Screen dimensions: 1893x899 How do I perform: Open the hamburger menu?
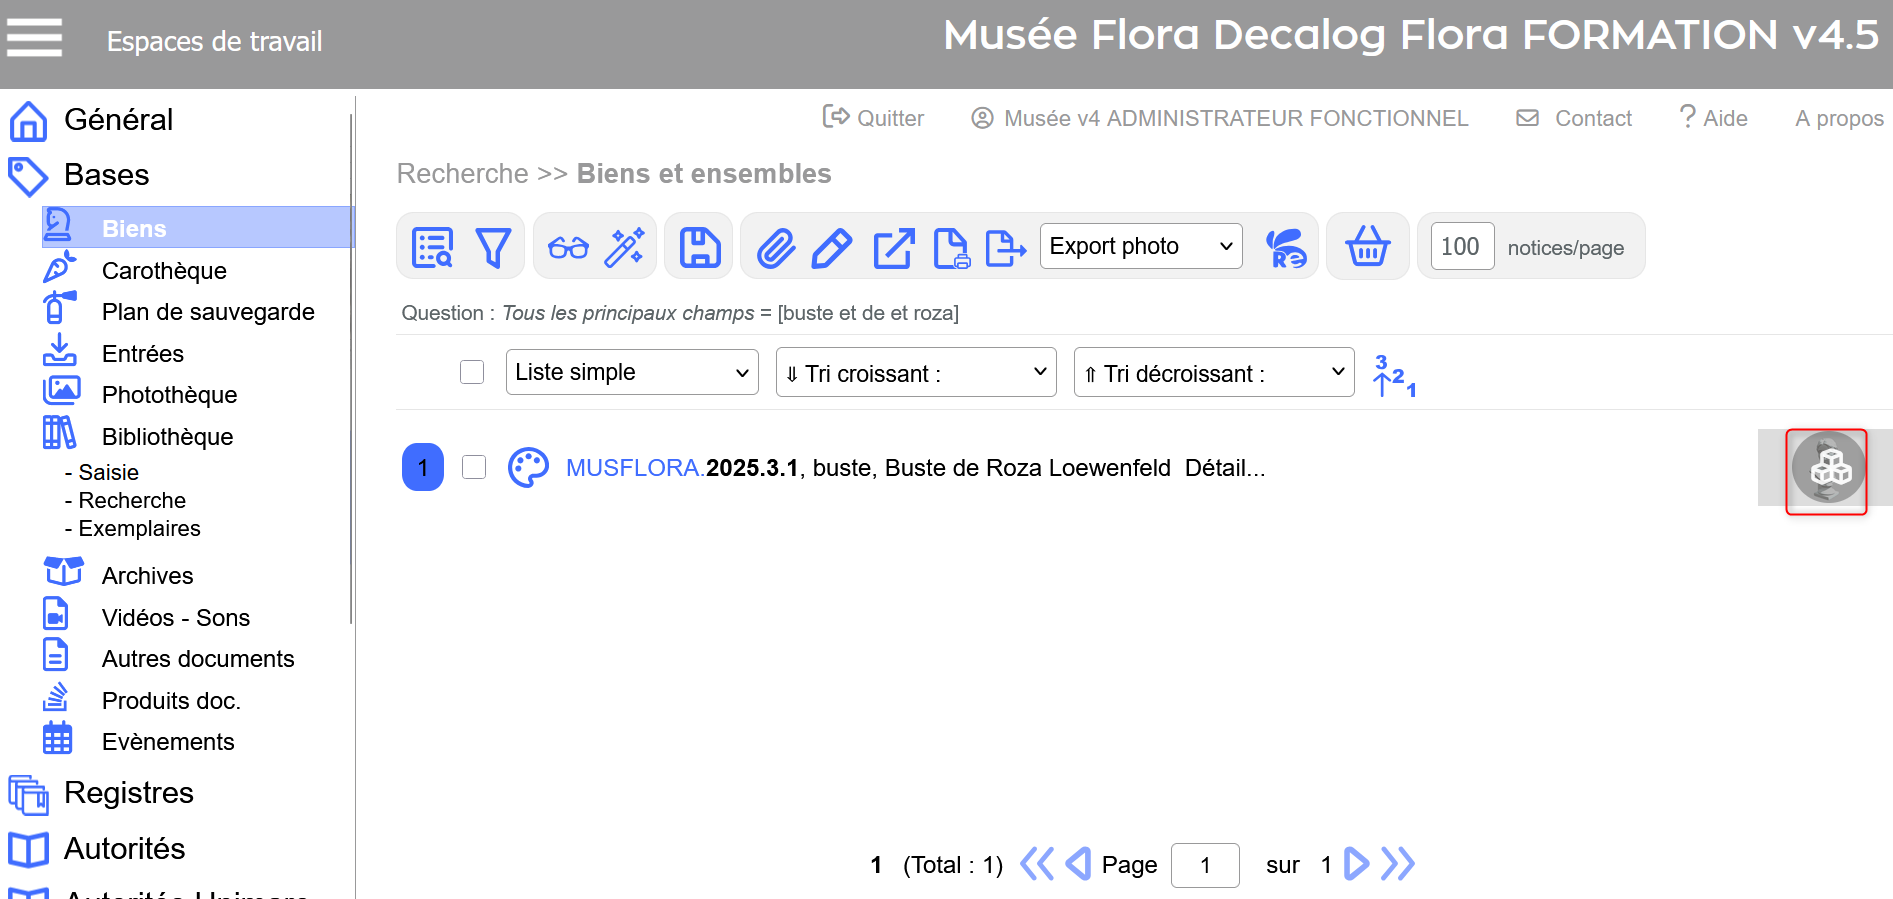click(35, 39)
